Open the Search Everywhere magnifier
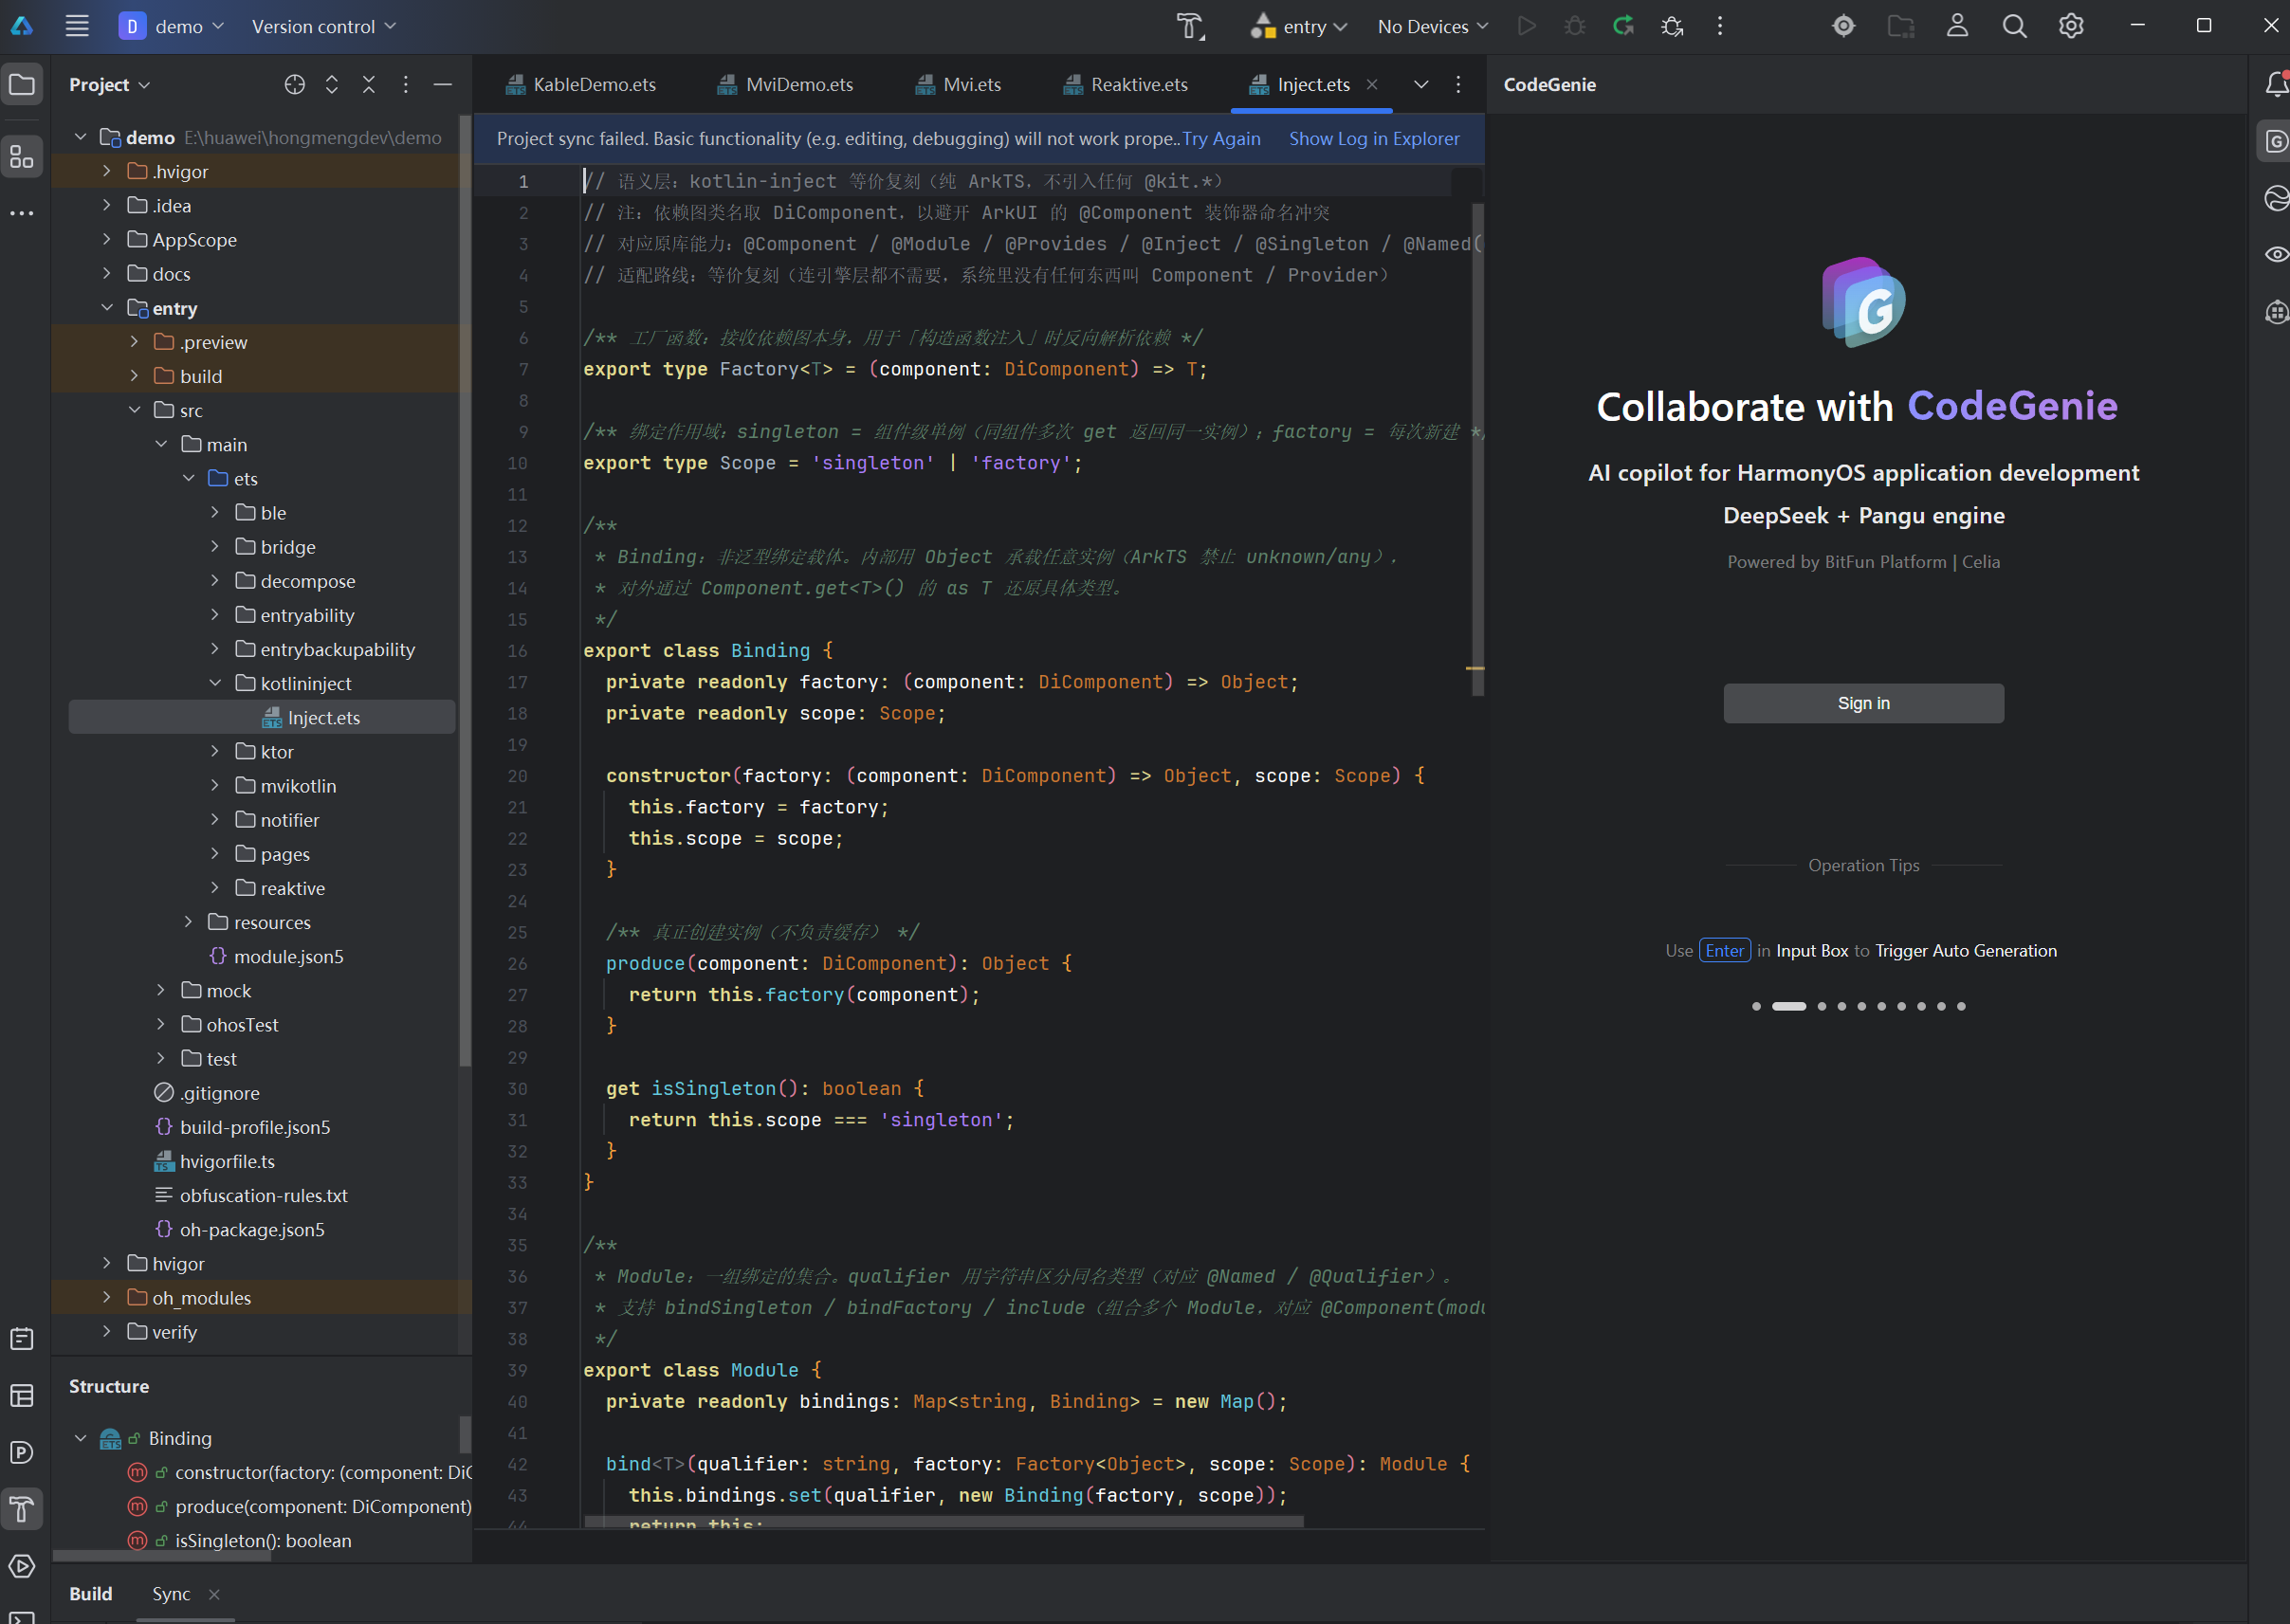This screenshot has width=2290, height=1624. (x=2014, y=26)
